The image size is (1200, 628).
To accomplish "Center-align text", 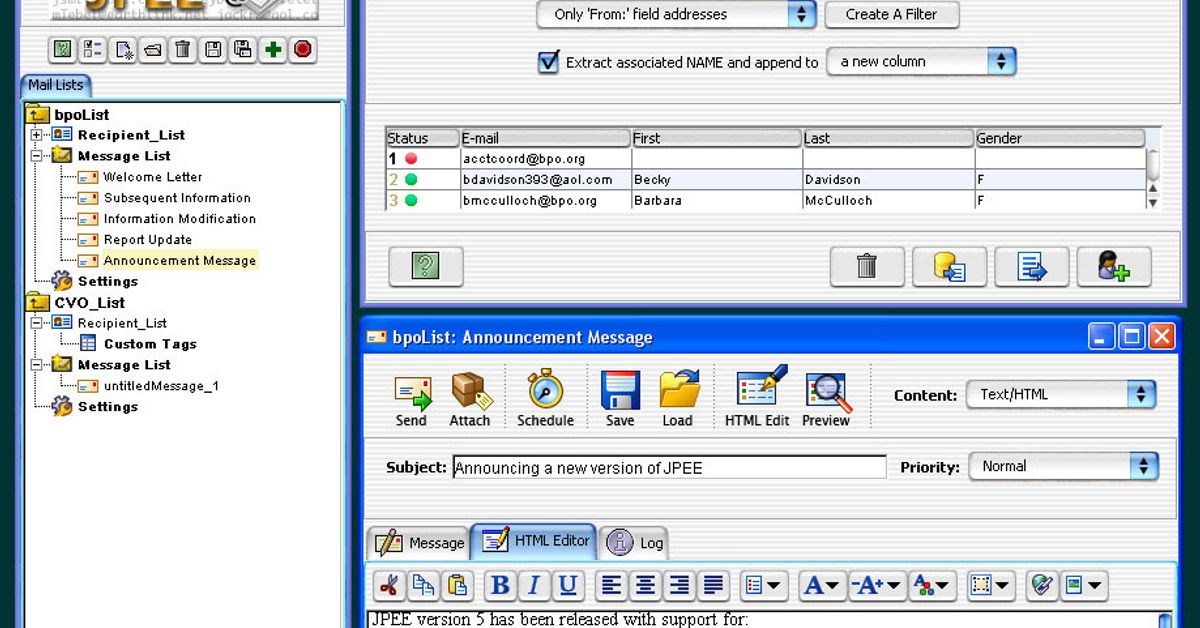I will (x=645, y=585).
